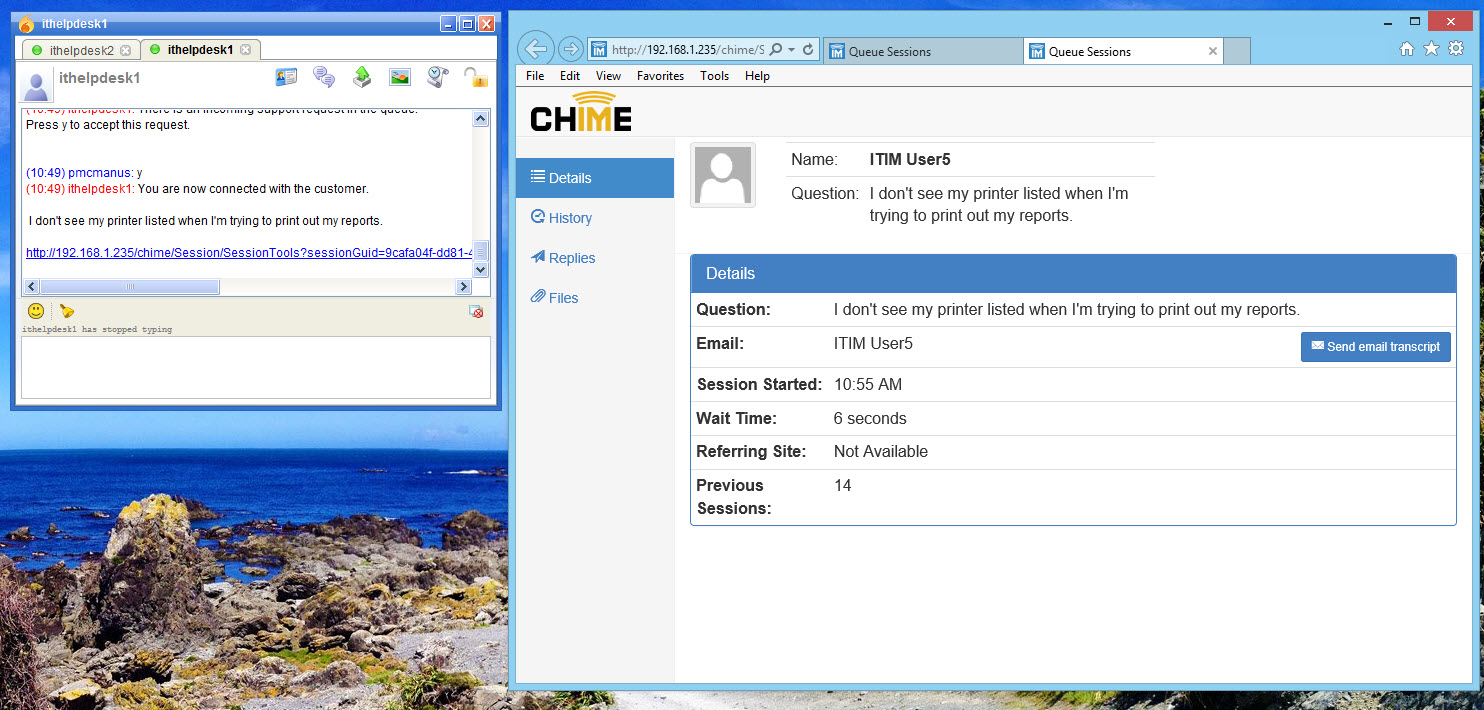Viewport: 1484px width, 710px height.
Task: Select Details in the Chime sidebar
Action: pyautogui.click(x=595, y=178)
